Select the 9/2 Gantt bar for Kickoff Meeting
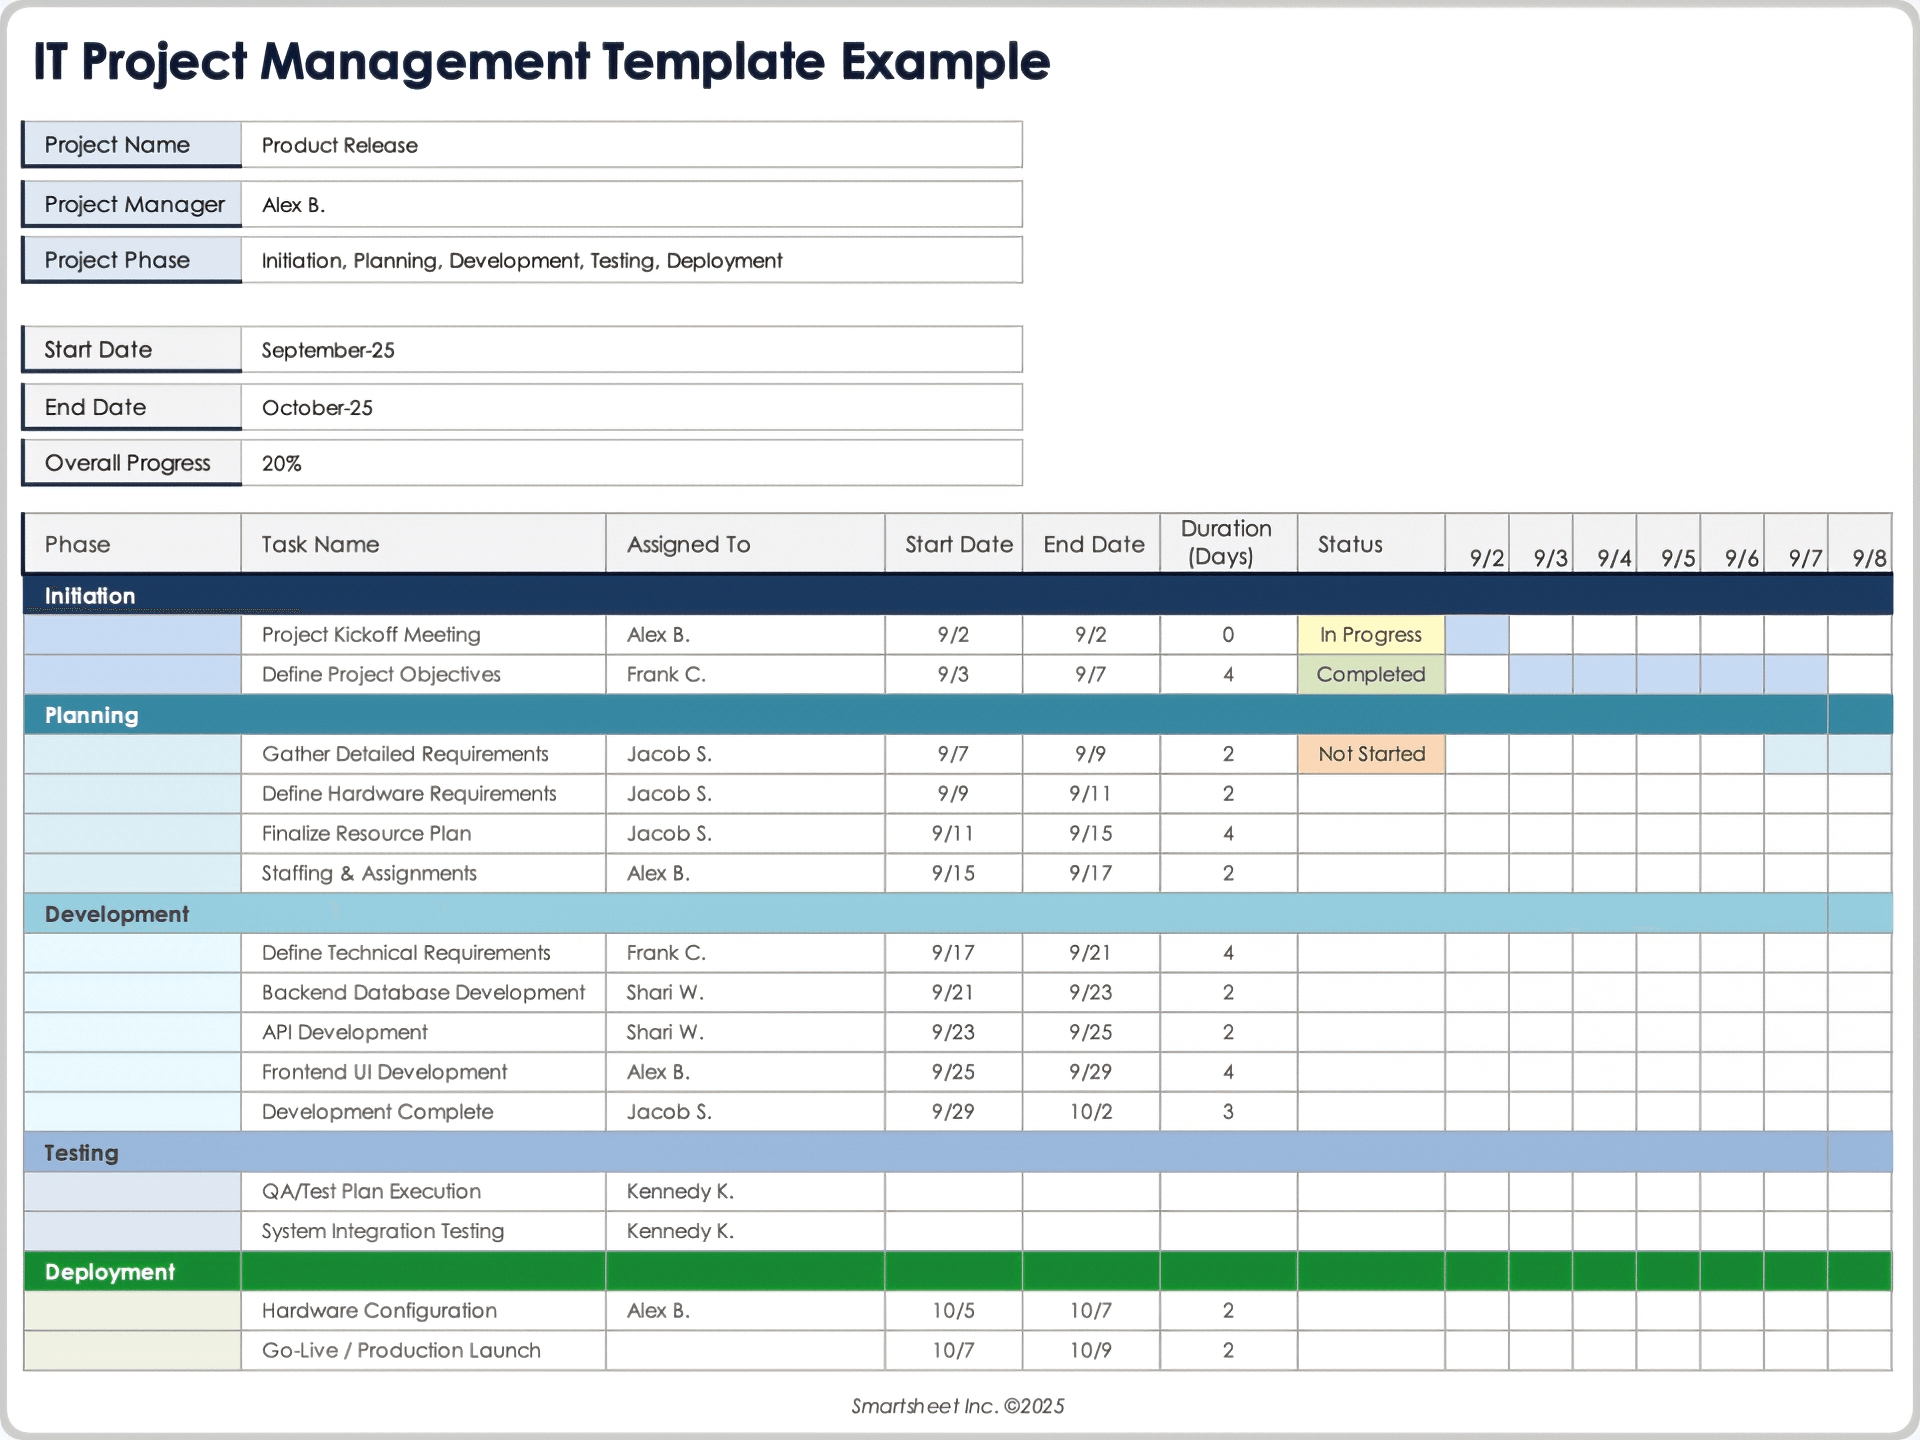Screen dimensions: 1920x1440 [x=1477, y=635]
